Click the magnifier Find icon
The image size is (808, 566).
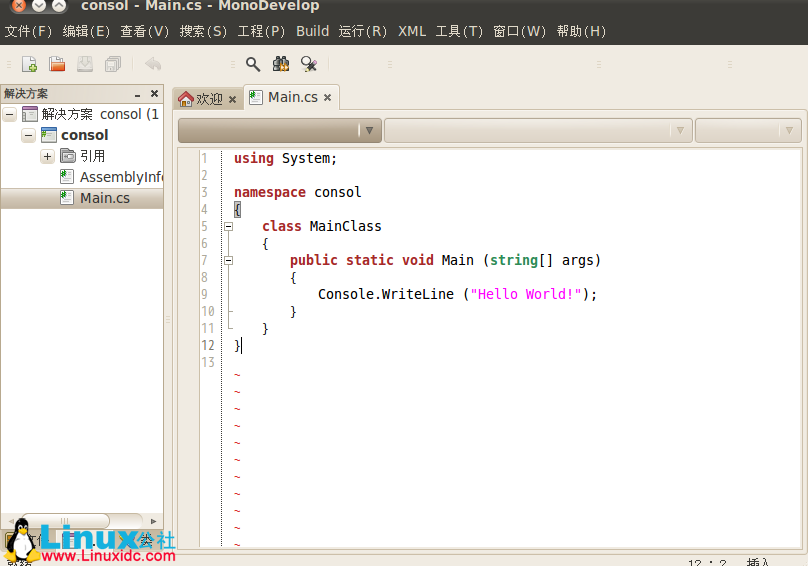pyautogui.click(x=253, y=64)
